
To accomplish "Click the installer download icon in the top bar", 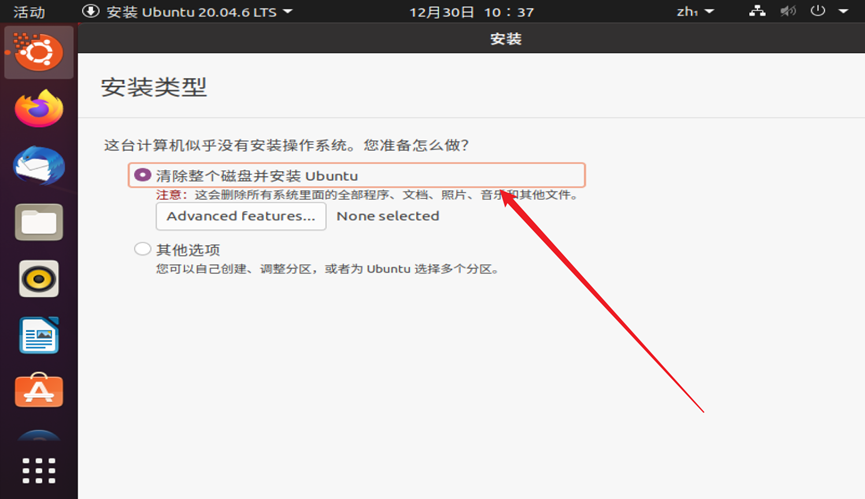I will coord(90,11).
